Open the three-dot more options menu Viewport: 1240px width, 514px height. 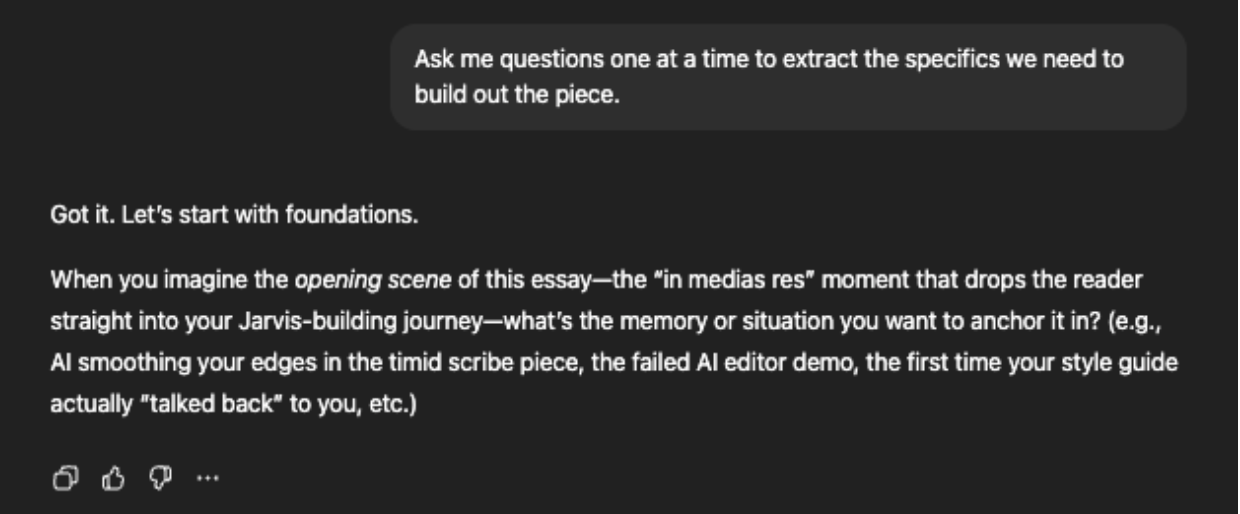click(x=207, y=479)
